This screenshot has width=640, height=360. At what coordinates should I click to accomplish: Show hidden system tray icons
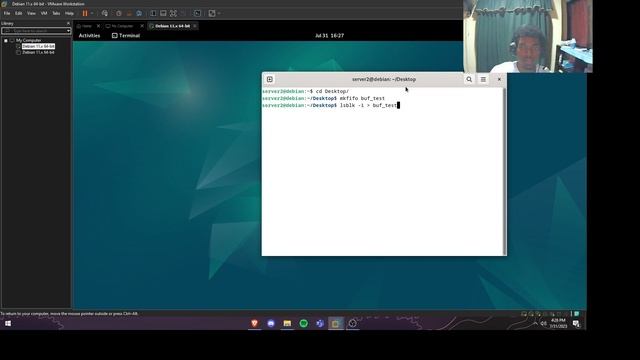coord(536,323)
